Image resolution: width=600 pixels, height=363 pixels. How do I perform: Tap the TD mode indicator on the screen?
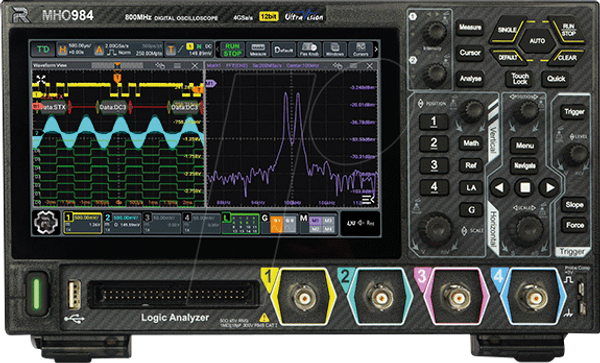click(43, 49)
